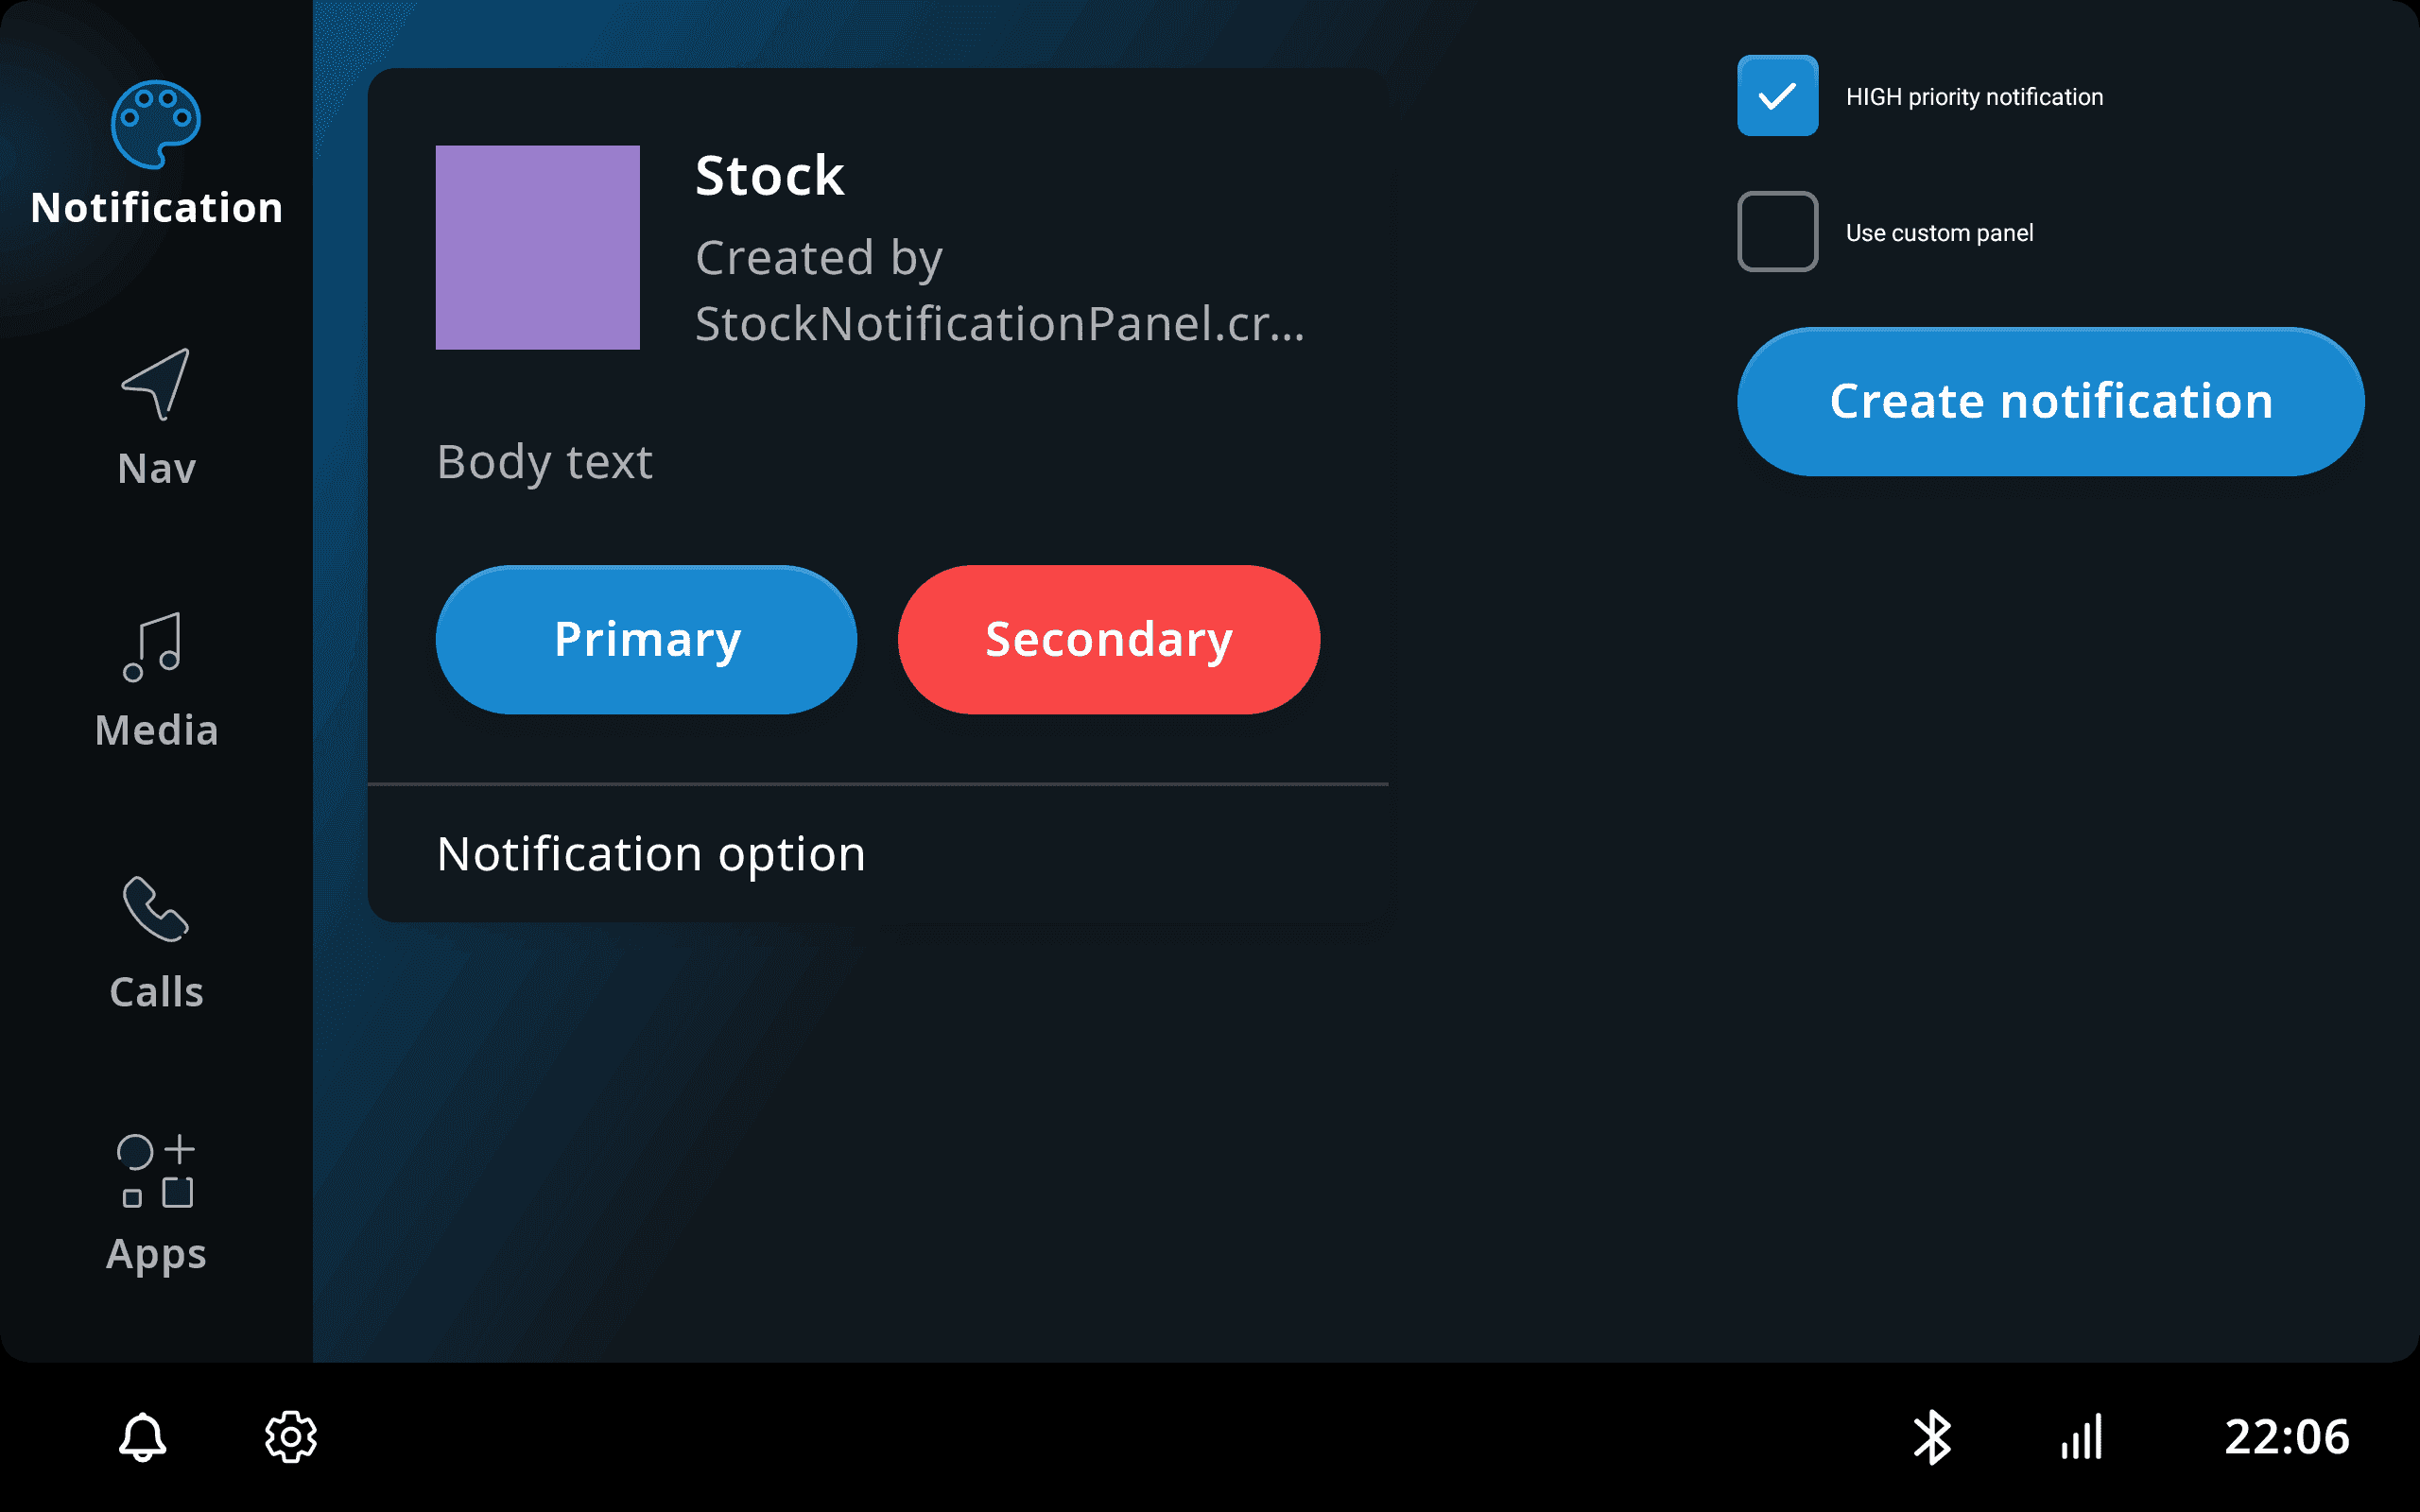Click the Body text line
Viewport: 2420px width, 1512px height.
(545, 462)
